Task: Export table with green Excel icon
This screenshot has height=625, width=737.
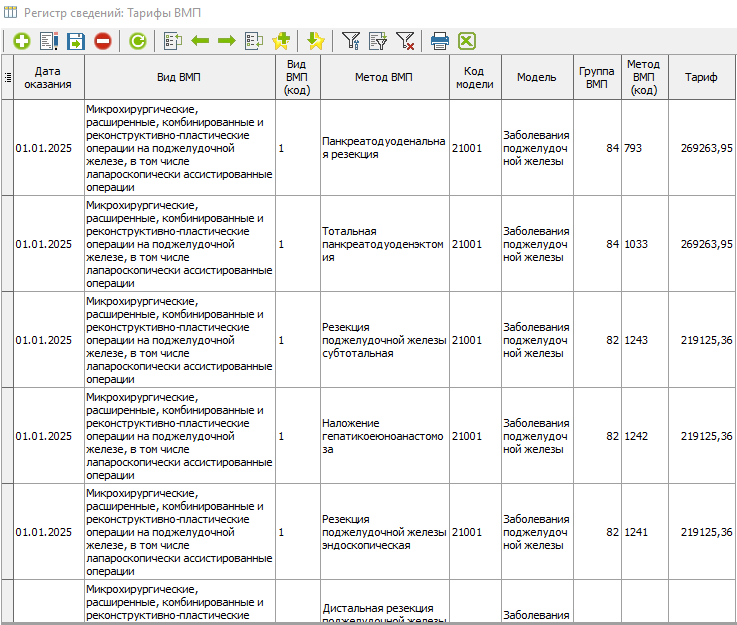Action: (x=467, y=41)
